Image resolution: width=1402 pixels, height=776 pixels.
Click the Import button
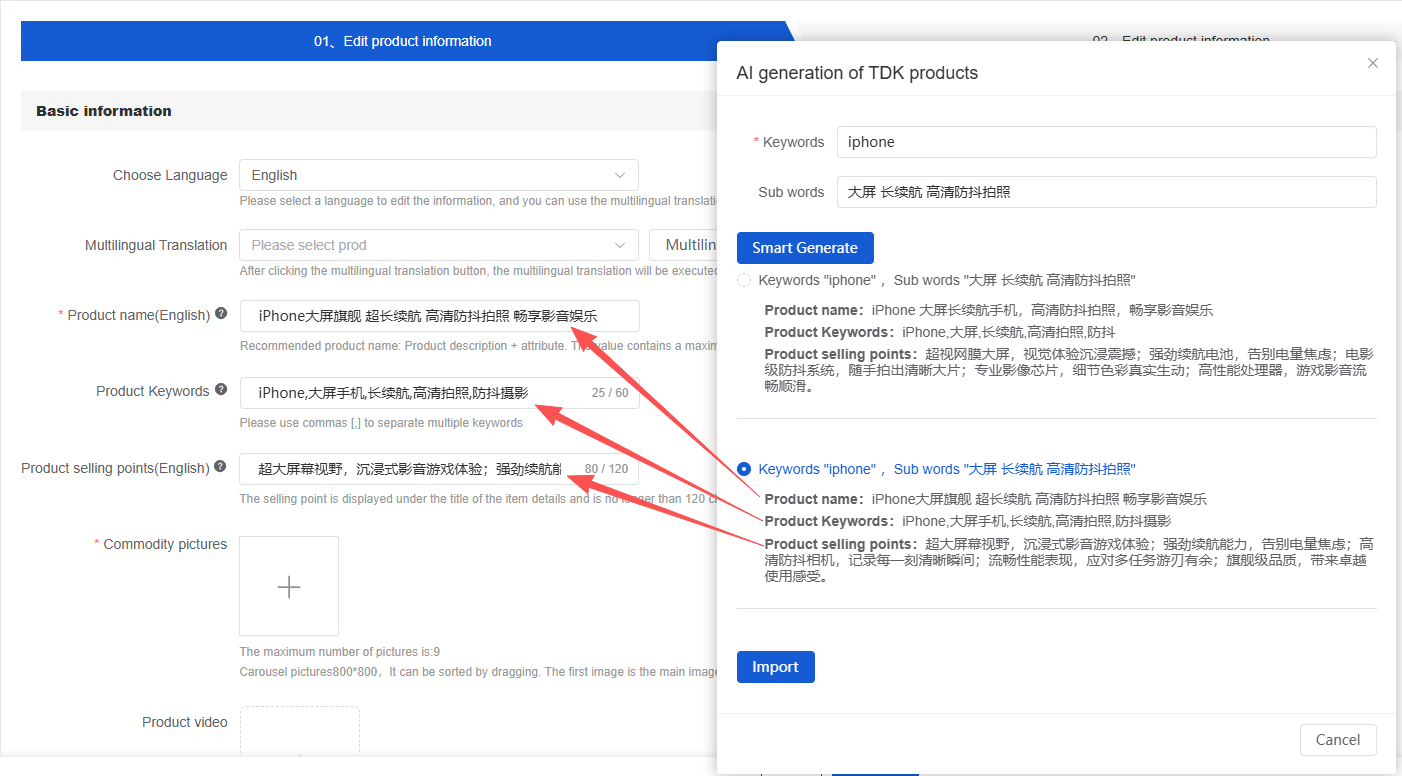pyautogui.click(x=776, y=667)
